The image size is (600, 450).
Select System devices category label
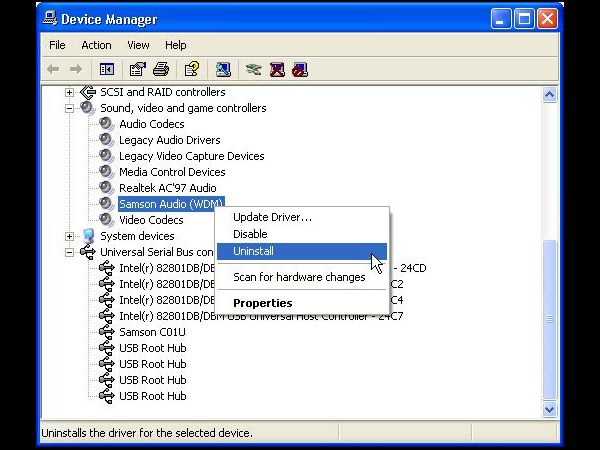(x=137, y=236)
